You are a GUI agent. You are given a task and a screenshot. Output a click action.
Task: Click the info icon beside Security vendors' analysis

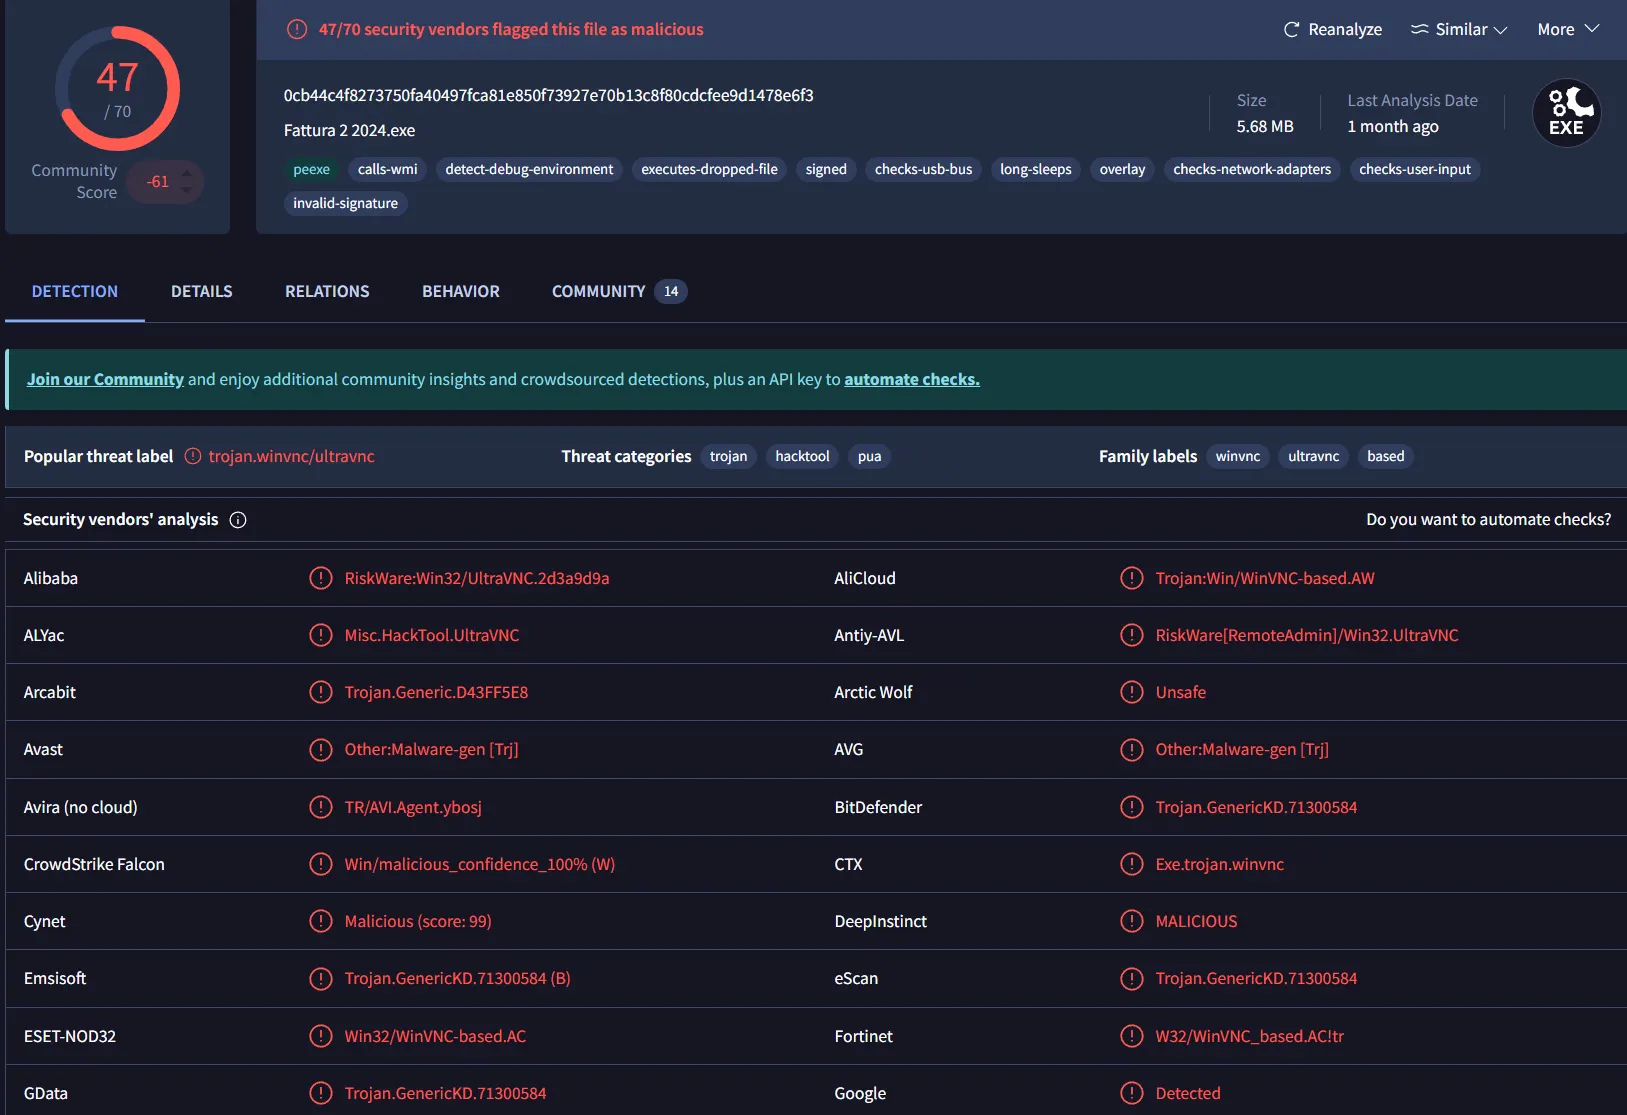pos(238,519)
